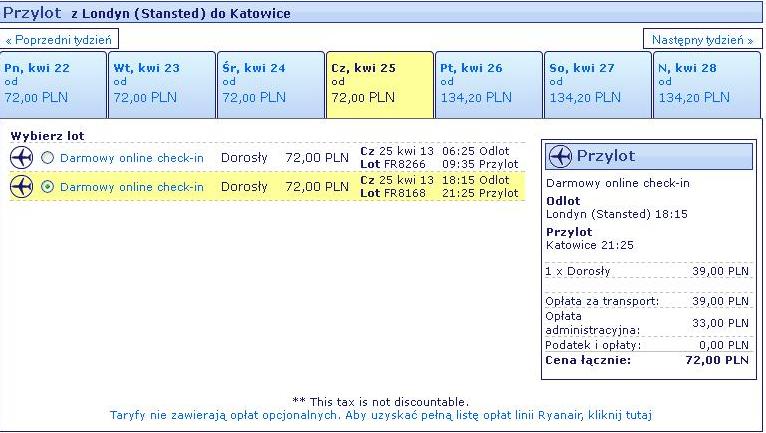Go to Następny tydzień (next week)
The width and height of the screenshot is (766, 433).
coord(702,40)
